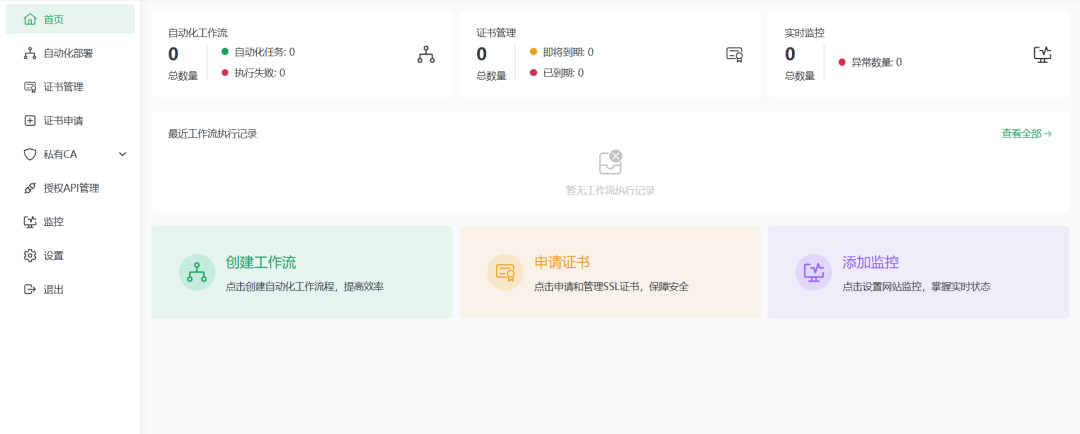Select 监控 in the sidebar
The height and width of the screenshot is (434, 1080).
pos(70,222)
